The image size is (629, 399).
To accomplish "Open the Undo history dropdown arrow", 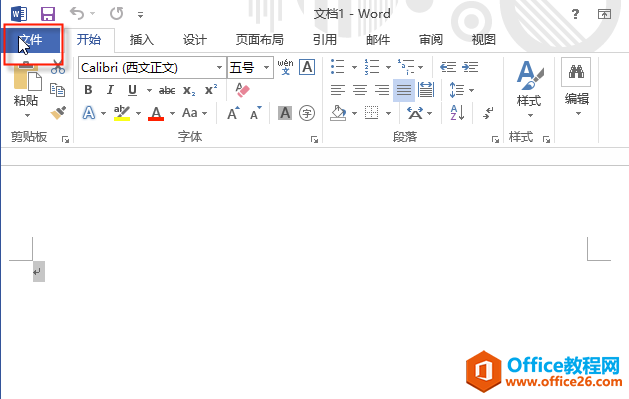I will coord(93,14).
